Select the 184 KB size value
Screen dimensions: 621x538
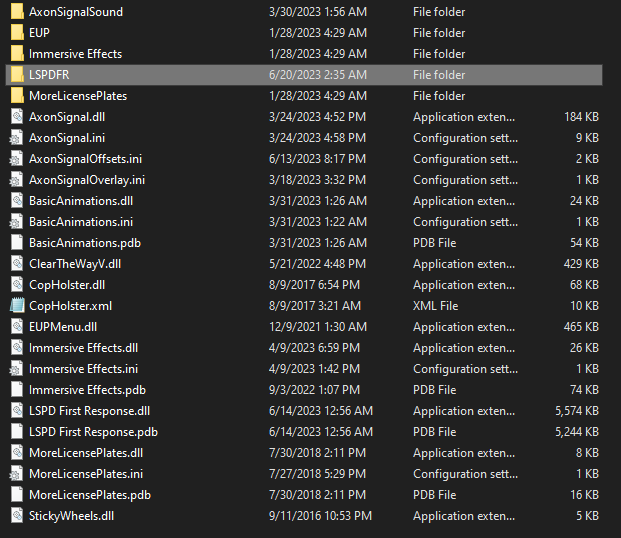(581, 117)
